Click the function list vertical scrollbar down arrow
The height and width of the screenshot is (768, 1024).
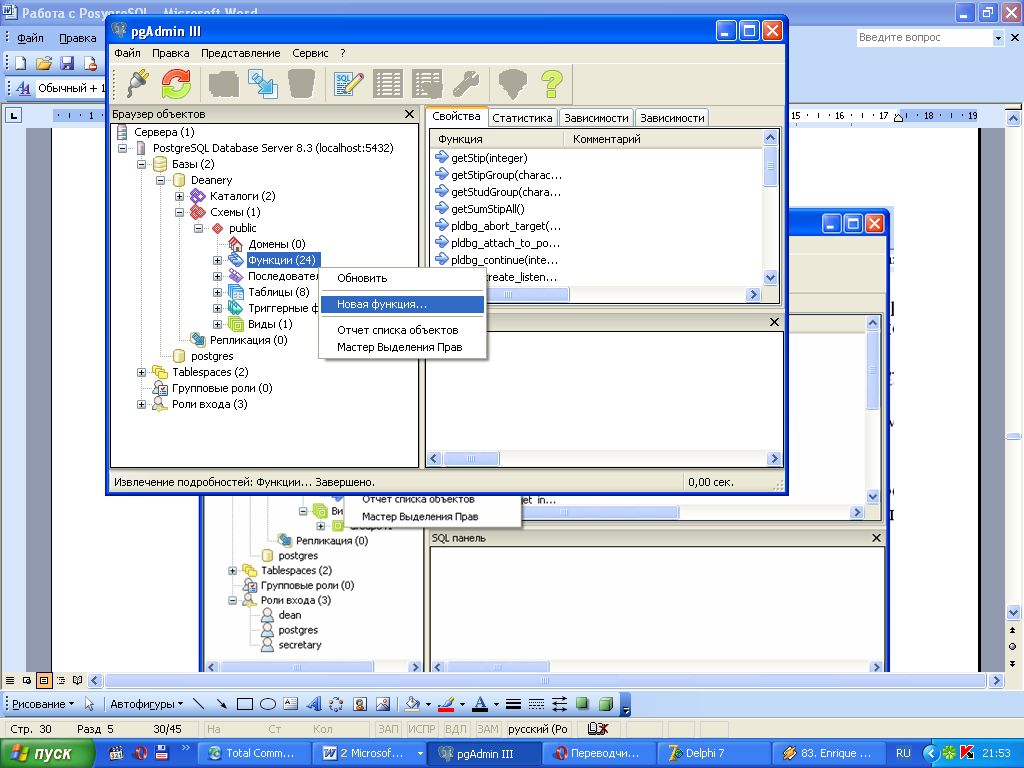click(771, 278)
